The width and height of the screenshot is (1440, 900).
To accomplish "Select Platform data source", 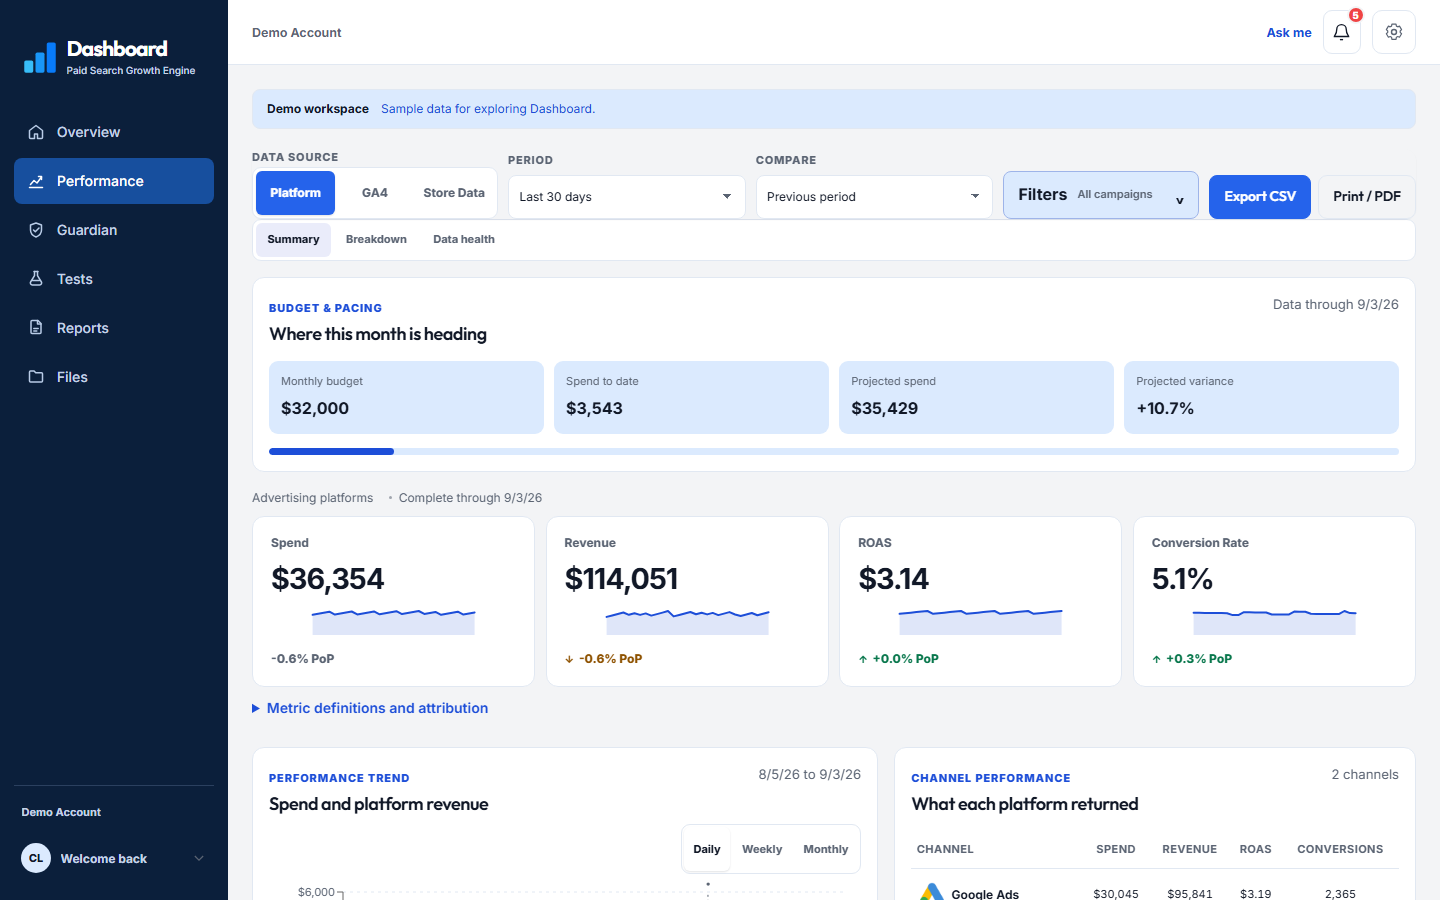I will click(295, 193).
